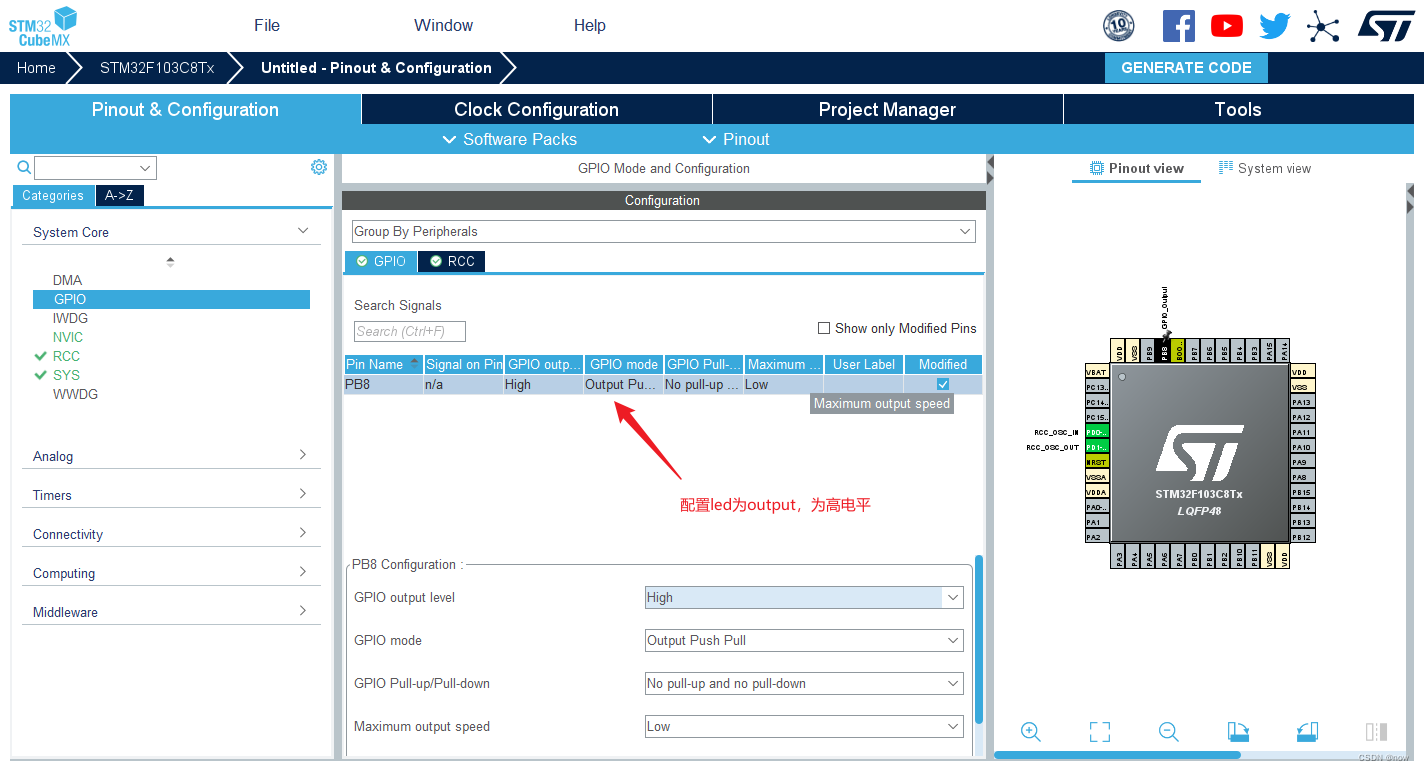Switch to the Clock Configuration tab

(x=536, y=109)
